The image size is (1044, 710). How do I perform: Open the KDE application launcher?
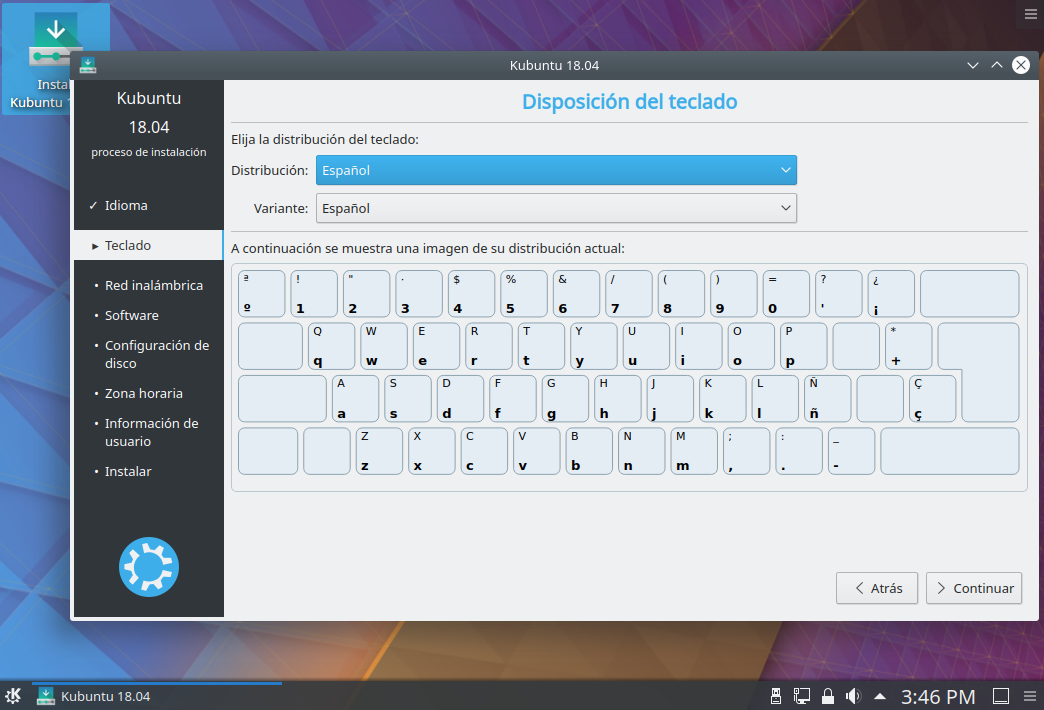tap(13, 696)
